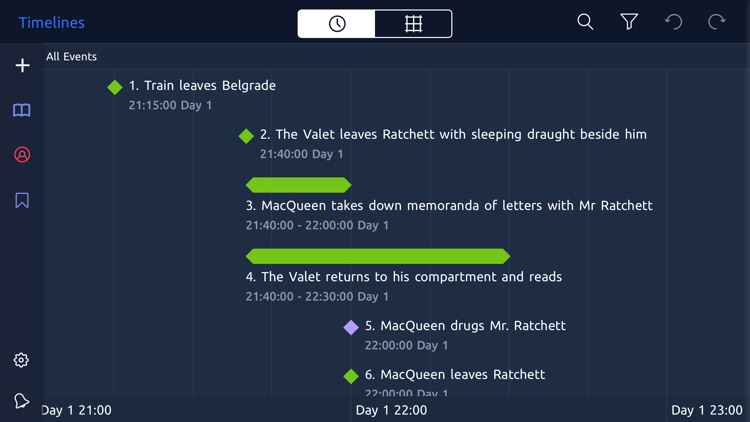Add a new event with plus icon
Viewport: 750px width, 422px height.
tap(22, 66)
